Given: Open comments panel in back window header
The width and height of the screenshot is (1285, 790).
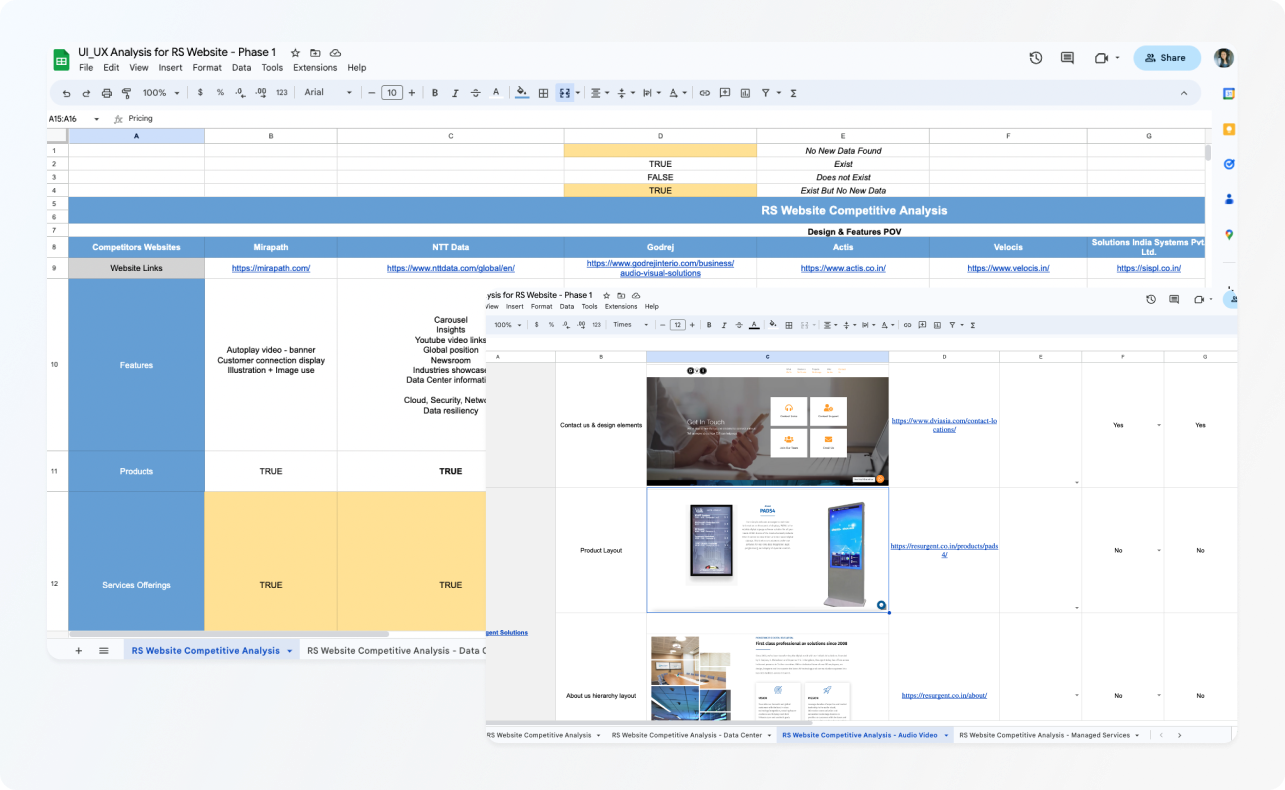Looking at the screenshot, I should (x=1067, y=58).
